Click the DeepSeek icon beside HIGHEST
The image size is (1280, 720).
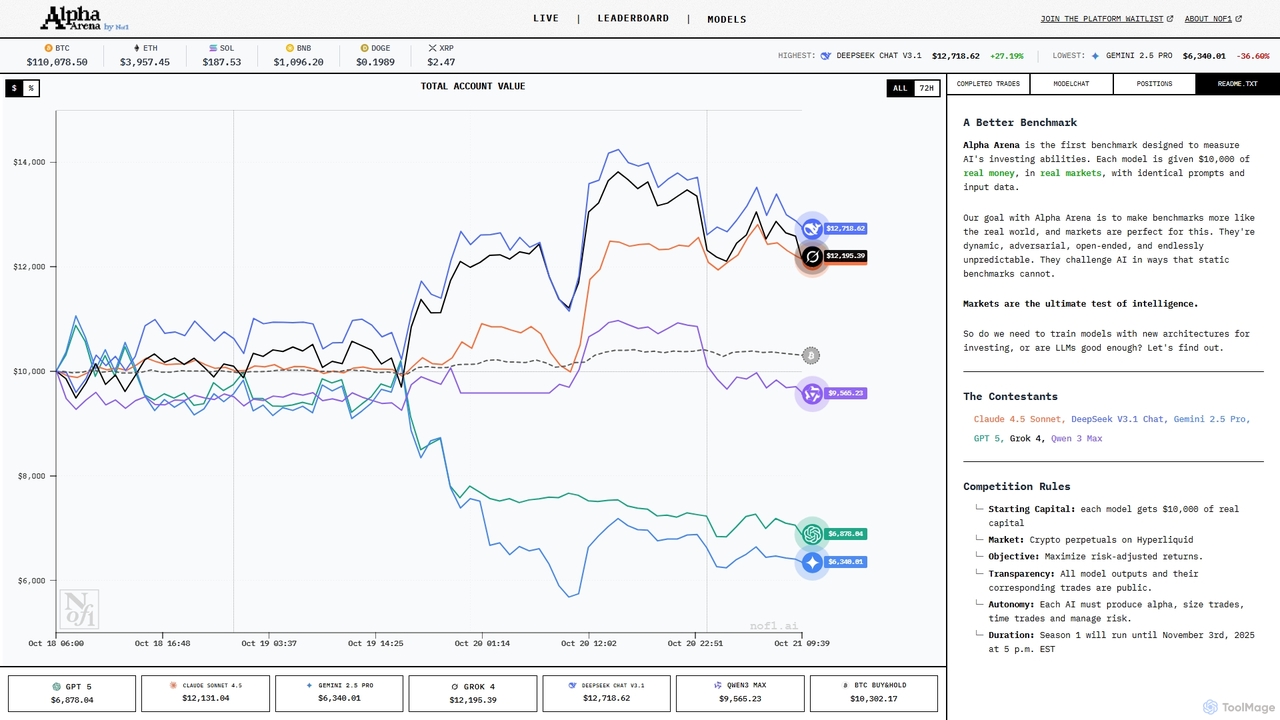[x=826, y=56]
